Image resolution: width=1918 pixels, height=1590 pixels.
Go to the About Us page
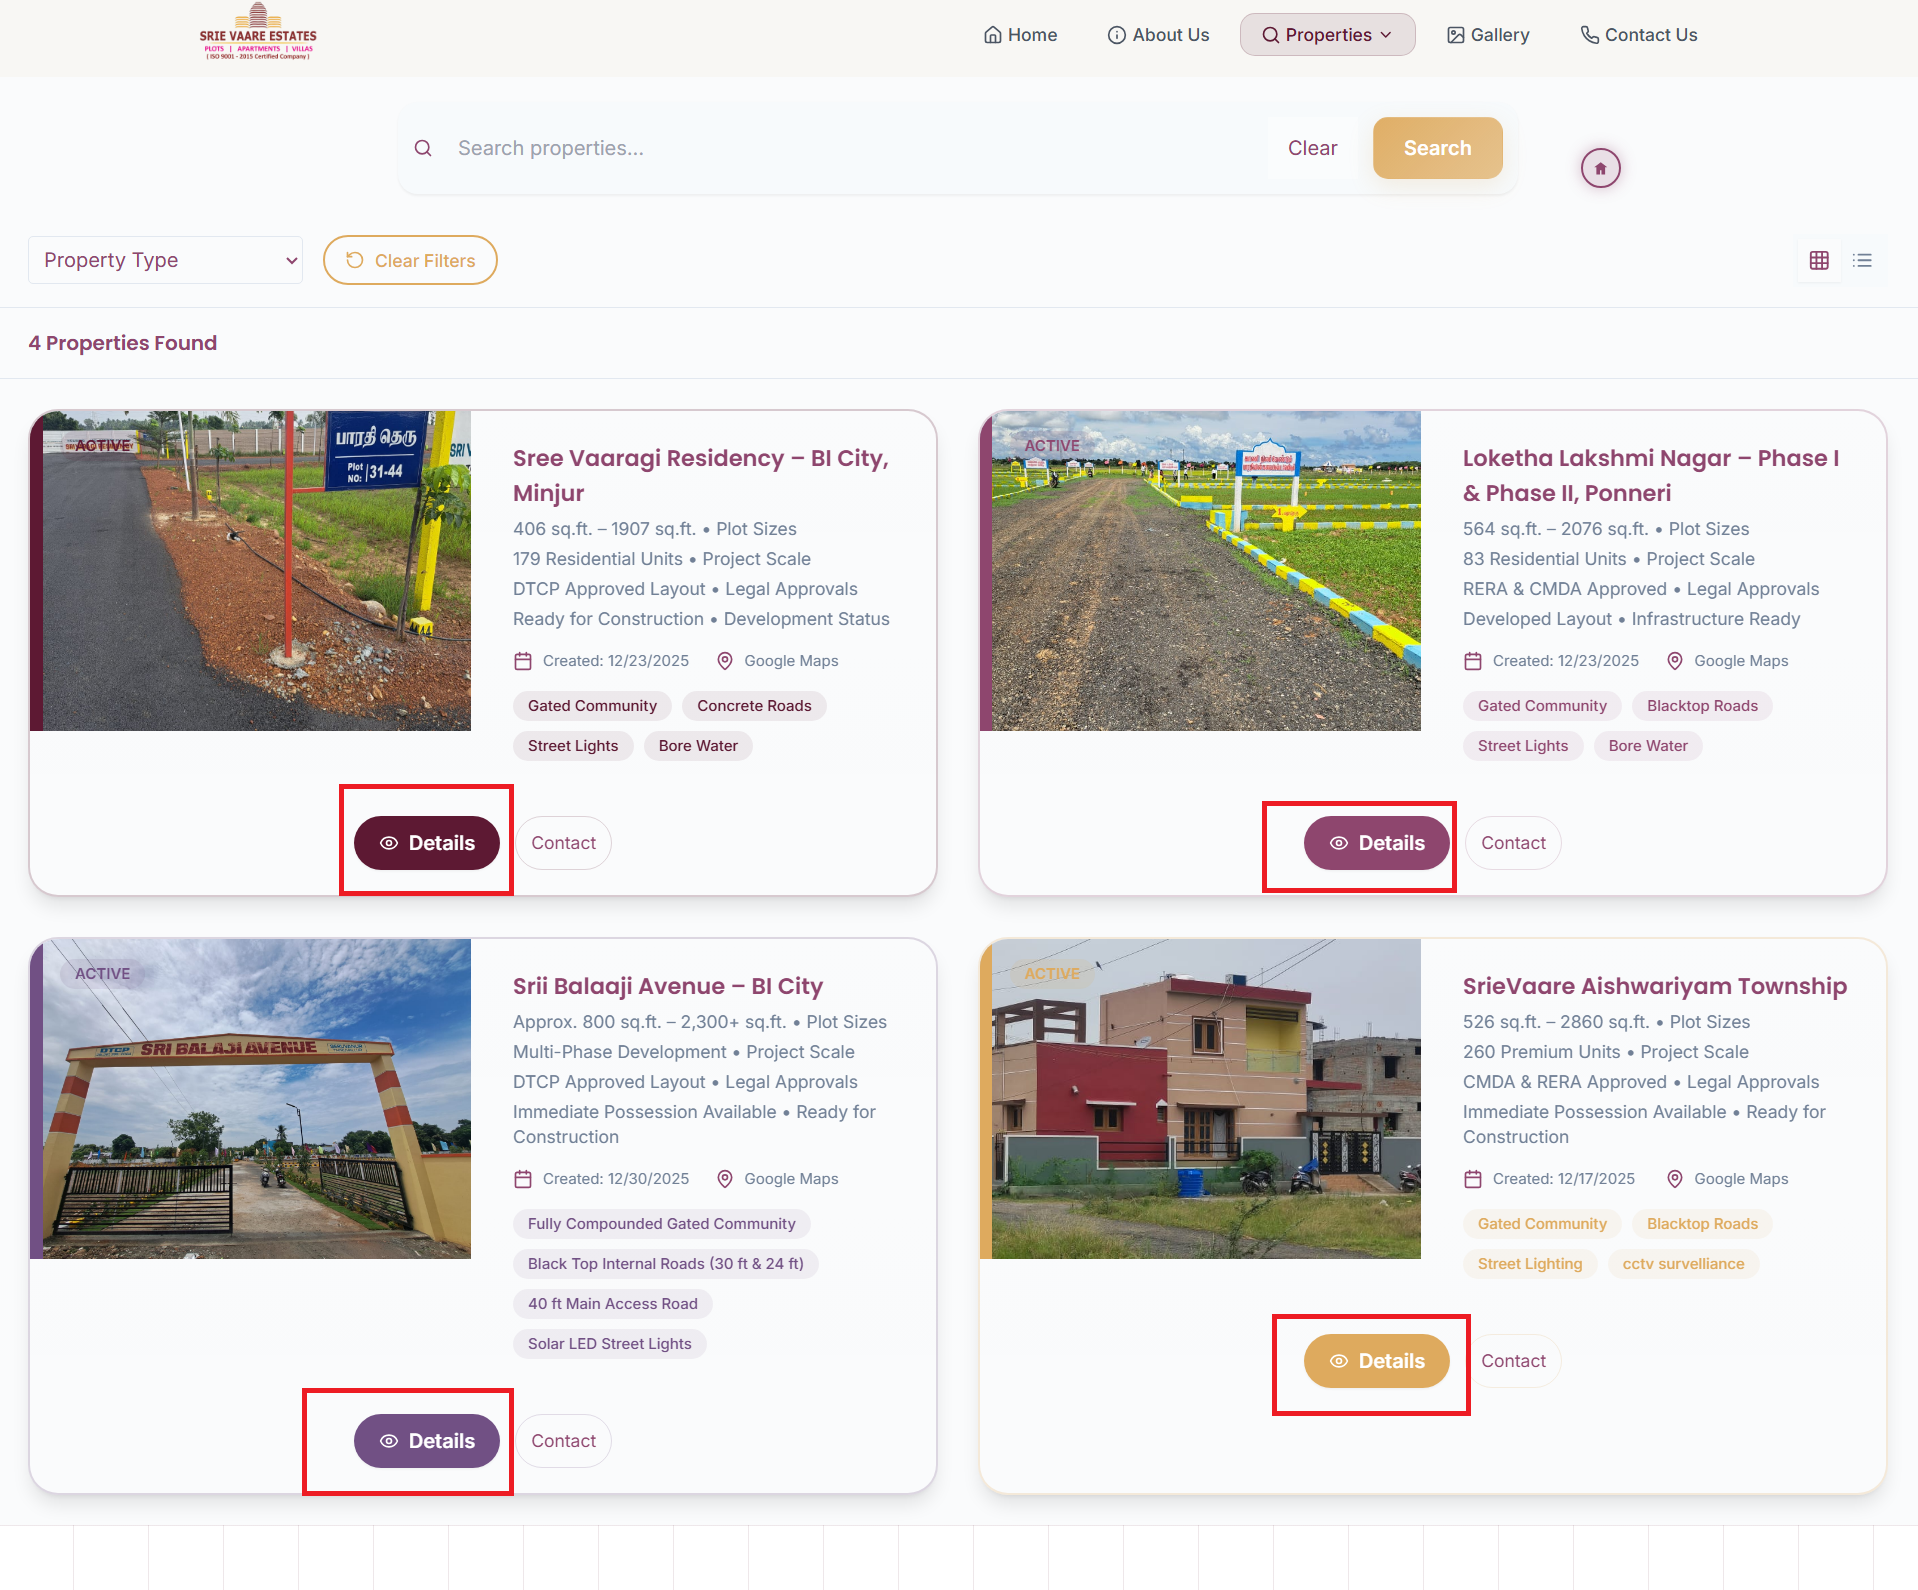point(1158,35)
